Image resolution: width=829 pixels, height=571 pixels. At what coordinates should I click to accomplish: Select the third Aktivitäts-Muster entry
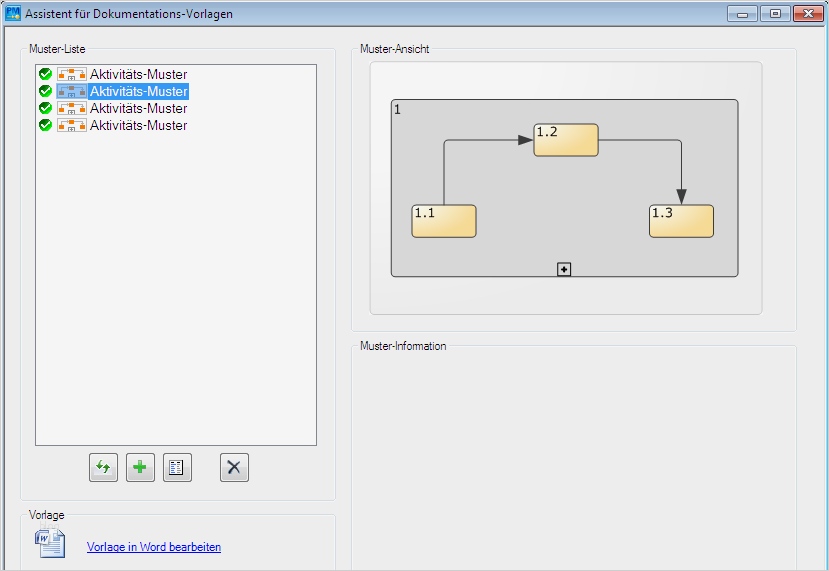click(138, 108)
